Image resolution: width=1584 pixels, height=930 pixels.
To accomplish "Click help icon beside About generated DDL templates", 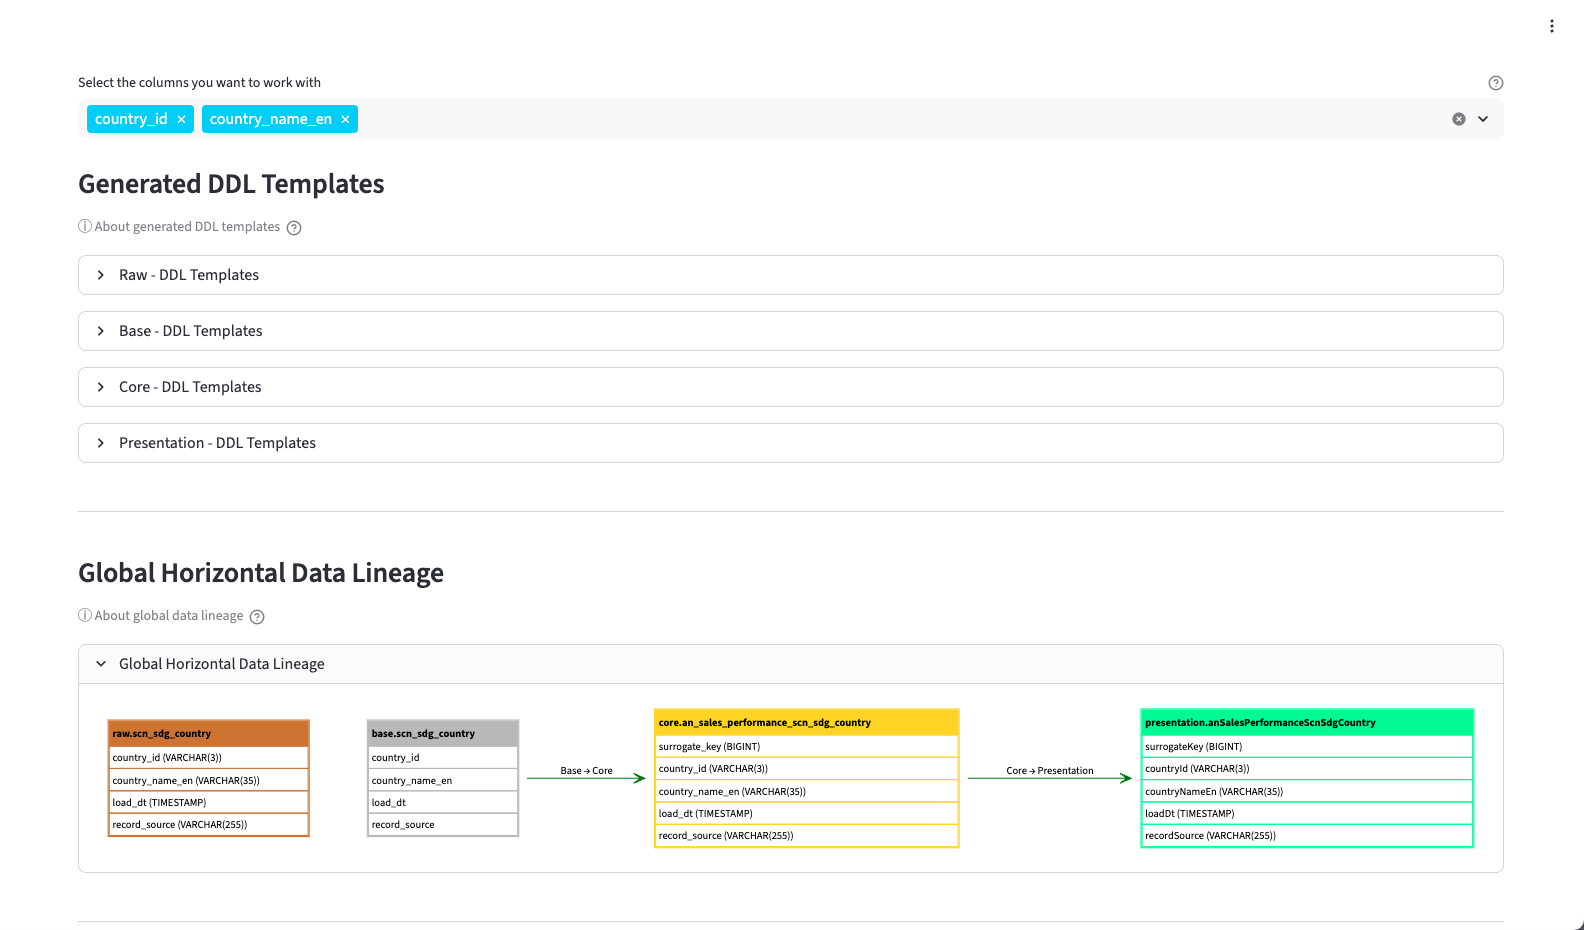I will point(294,228).
